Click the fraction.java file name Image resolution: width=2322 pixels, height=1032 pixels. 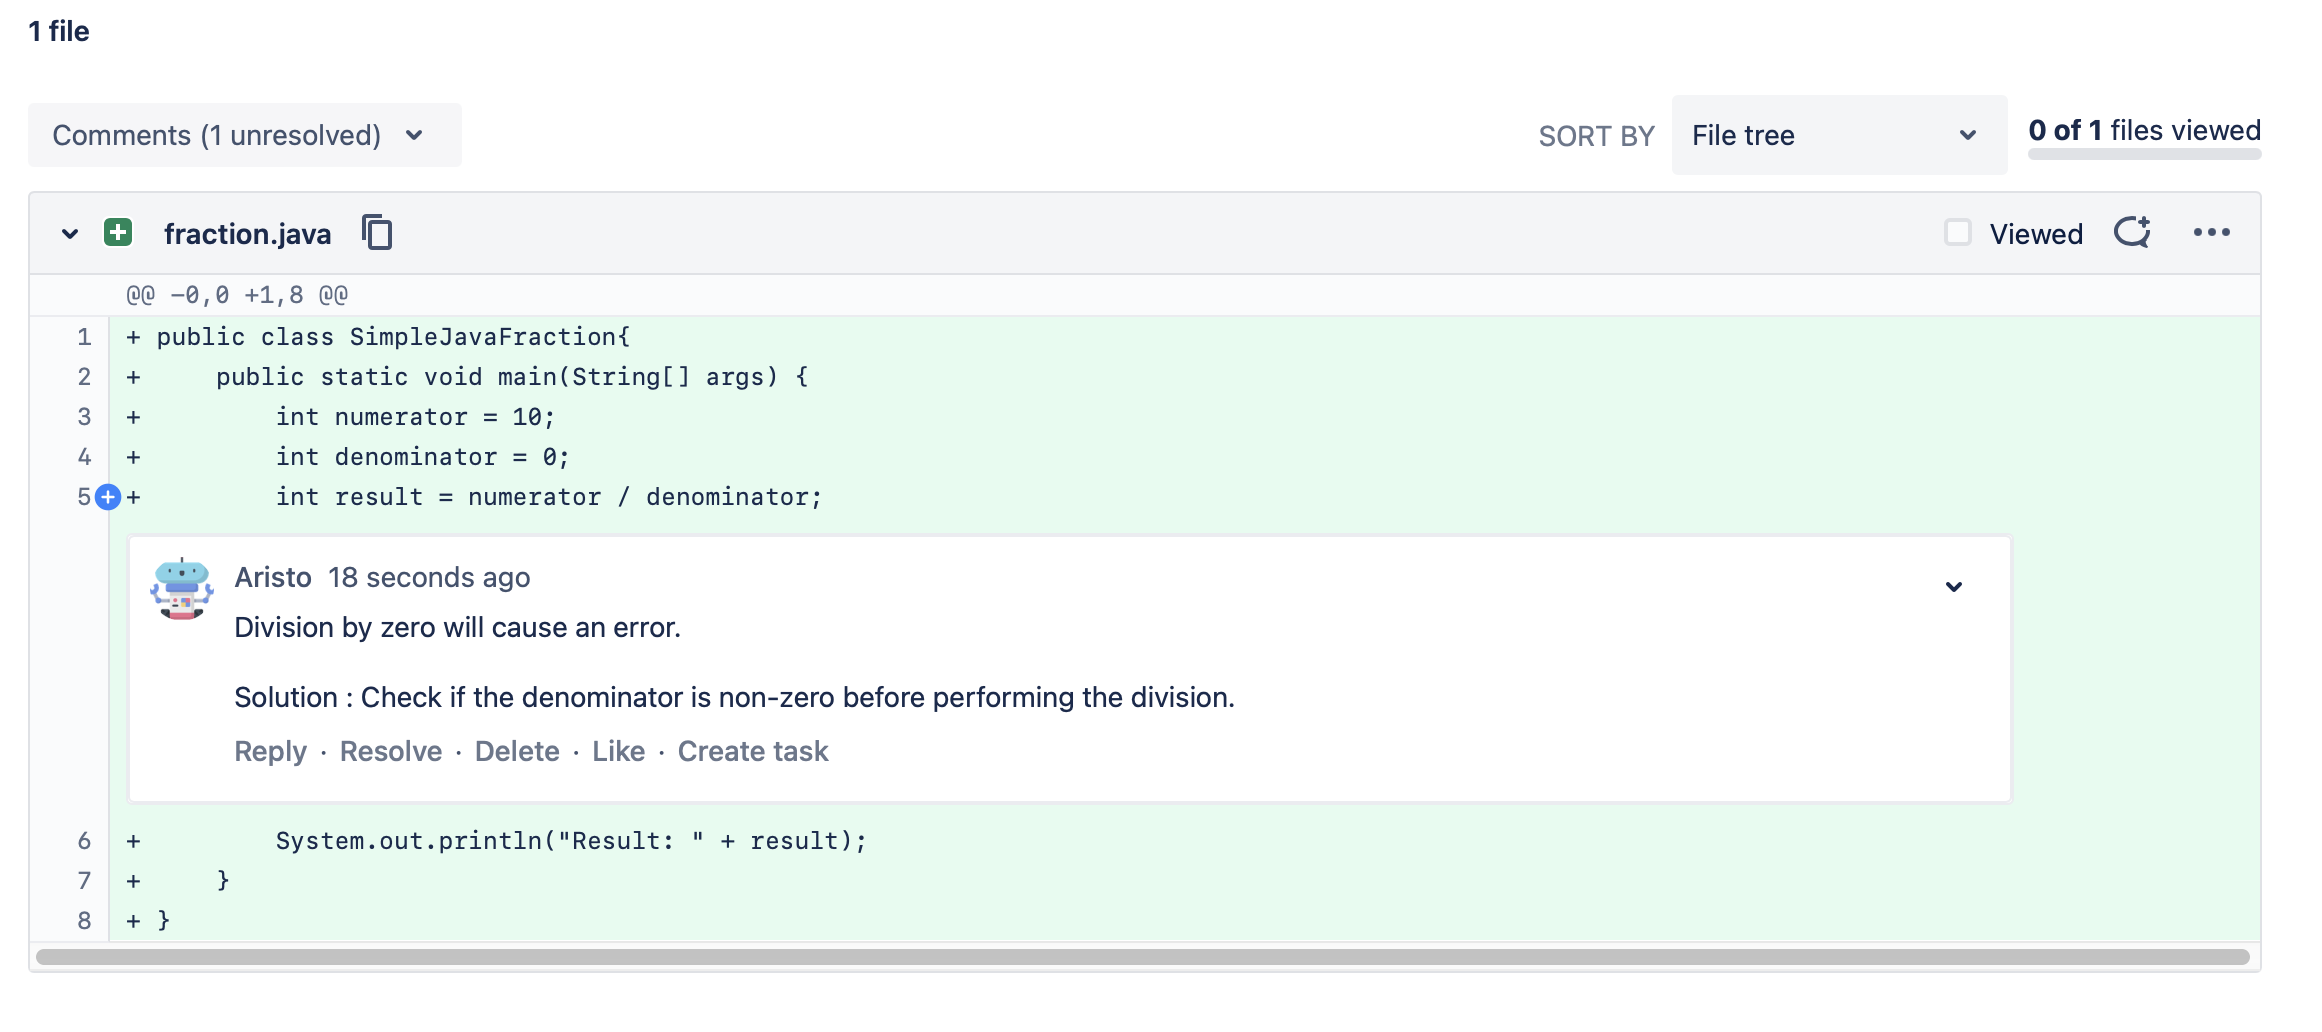click(x=247, y=234)
